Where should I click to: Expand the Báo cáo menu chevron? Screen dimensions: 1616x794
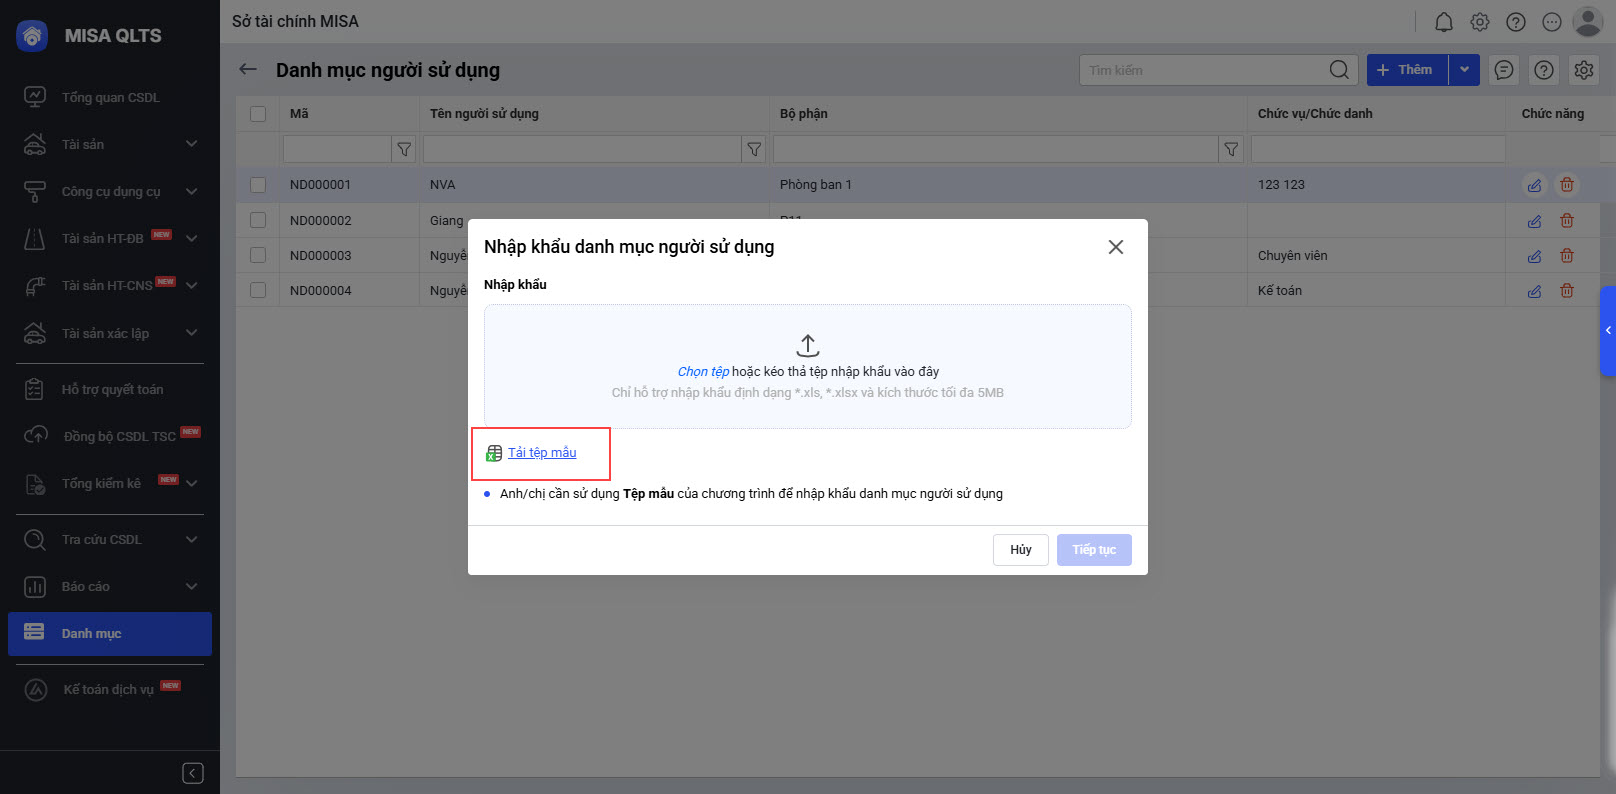(x=191, y=586)
